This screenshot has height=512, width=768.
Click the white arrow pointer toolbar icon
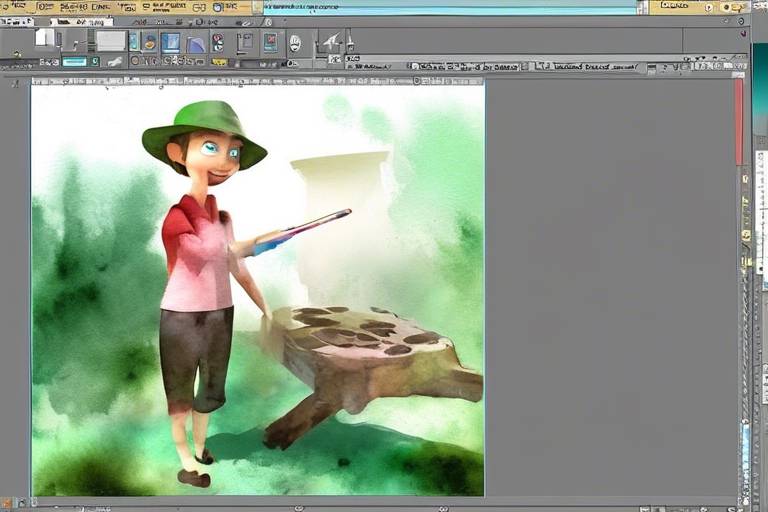331,42
